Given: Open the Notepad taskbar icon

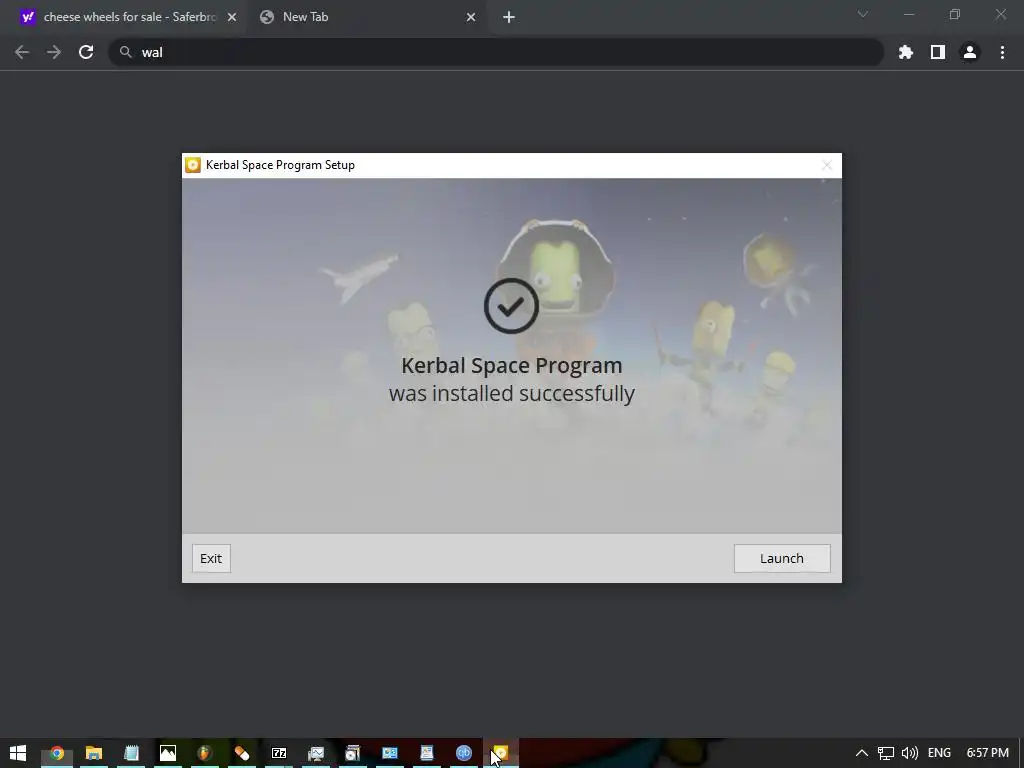Looking at the screenshot, I should pos(131,753).
